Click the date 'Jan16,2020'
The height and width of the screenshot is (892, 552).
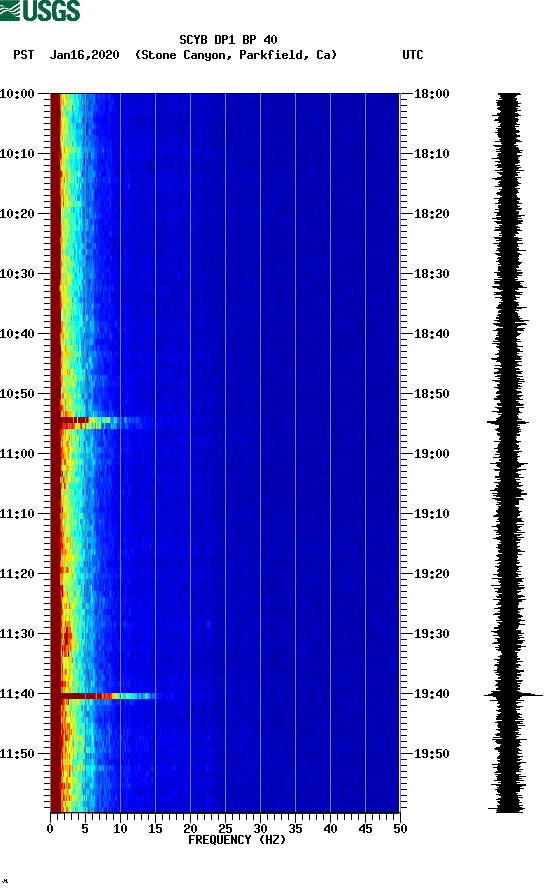tap(84, 55)
